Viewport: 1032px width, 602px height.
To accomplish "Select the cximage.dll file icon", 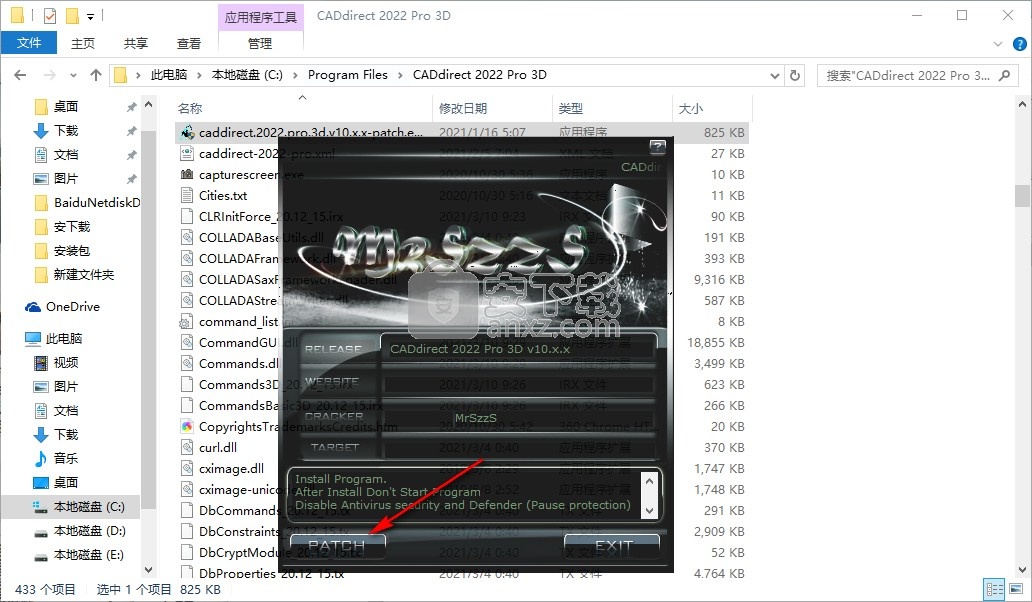I will click(x=187, y=468).
